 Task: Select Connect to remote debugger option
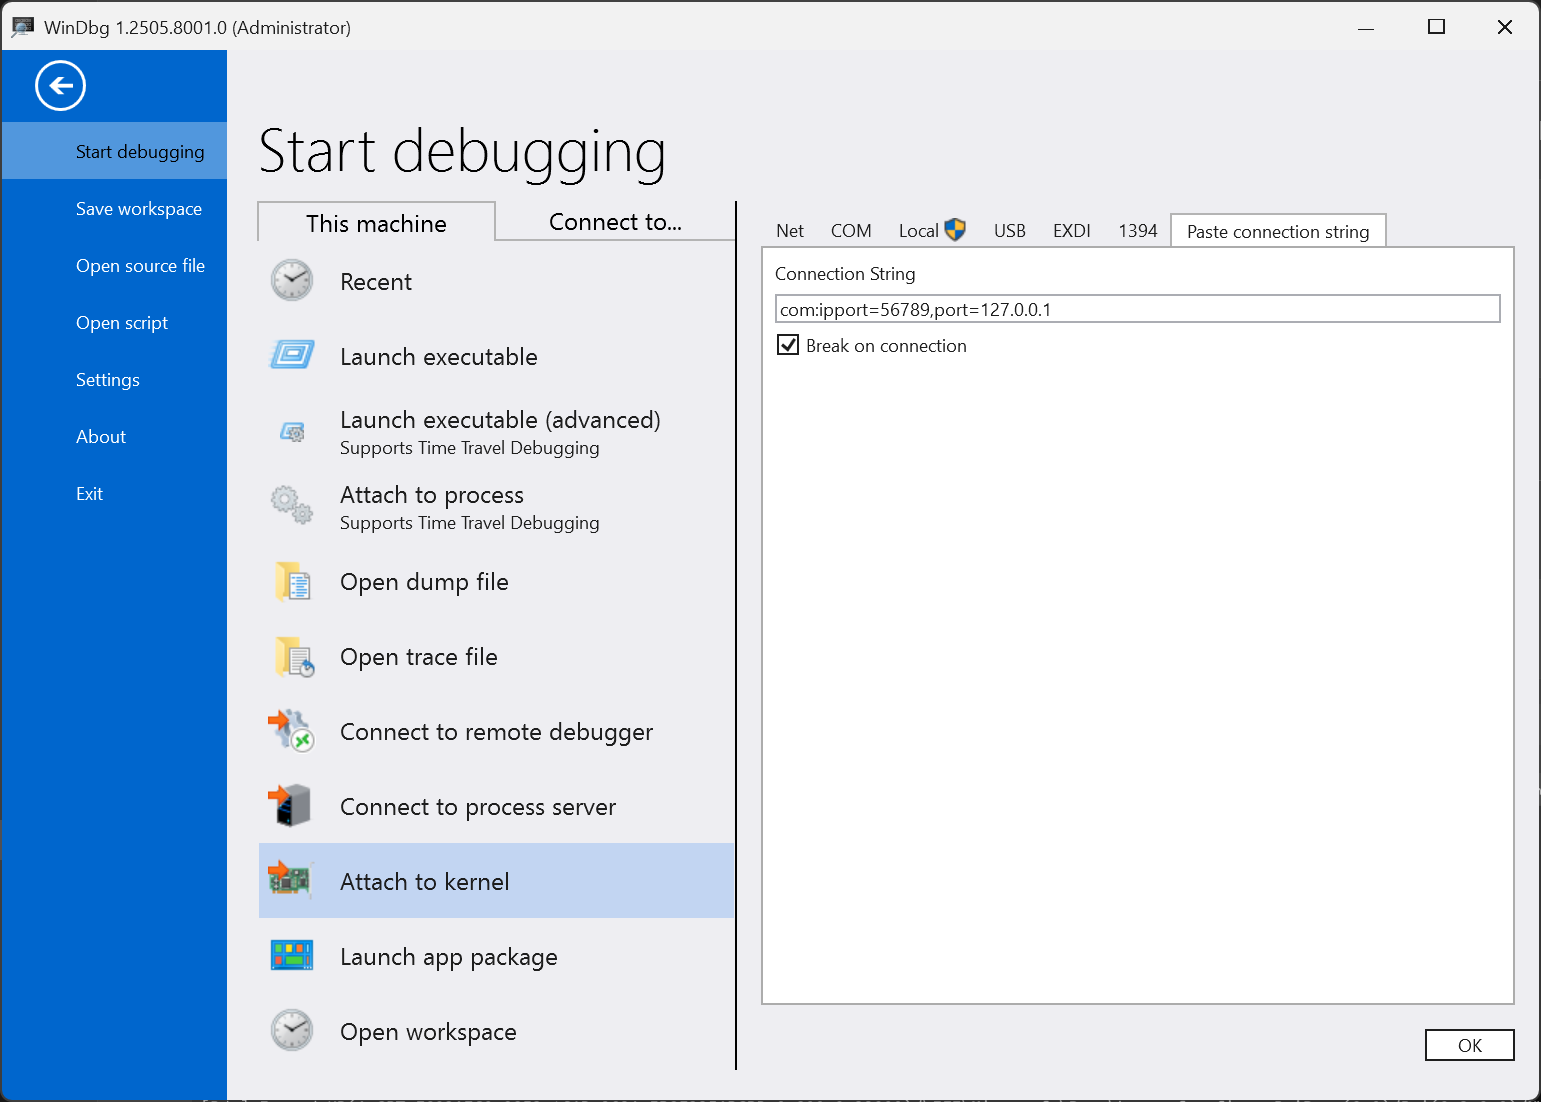pos(496,731)
